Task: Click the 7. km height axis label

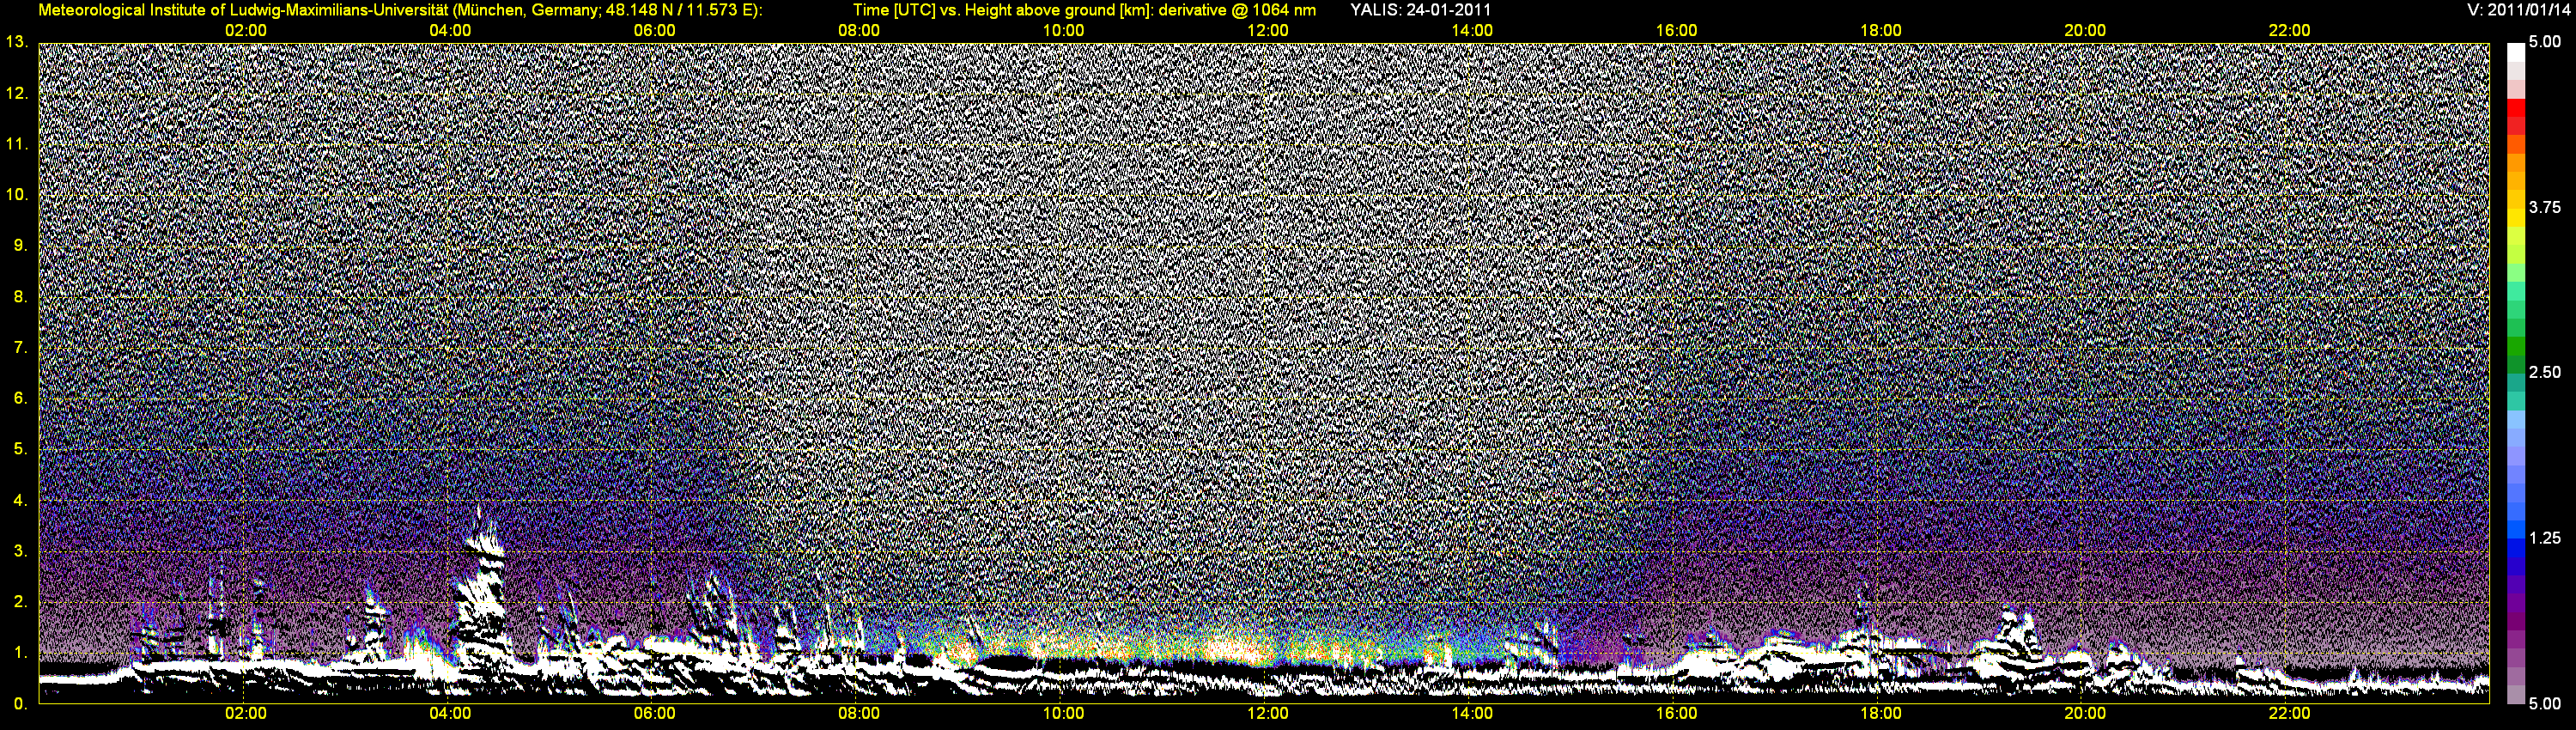Action: (x=20, y=348)
